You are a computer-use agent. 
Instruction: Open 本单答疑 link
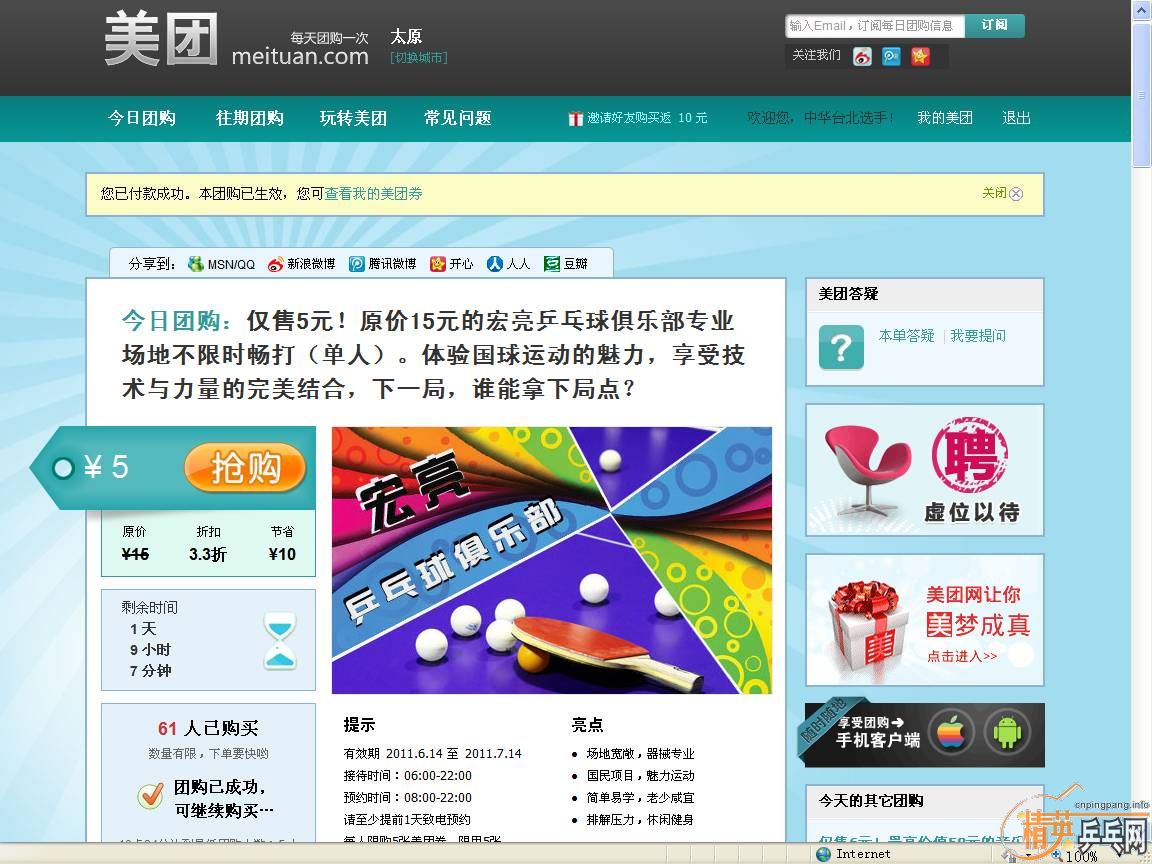pyautogui.click(x=907, y=336)
